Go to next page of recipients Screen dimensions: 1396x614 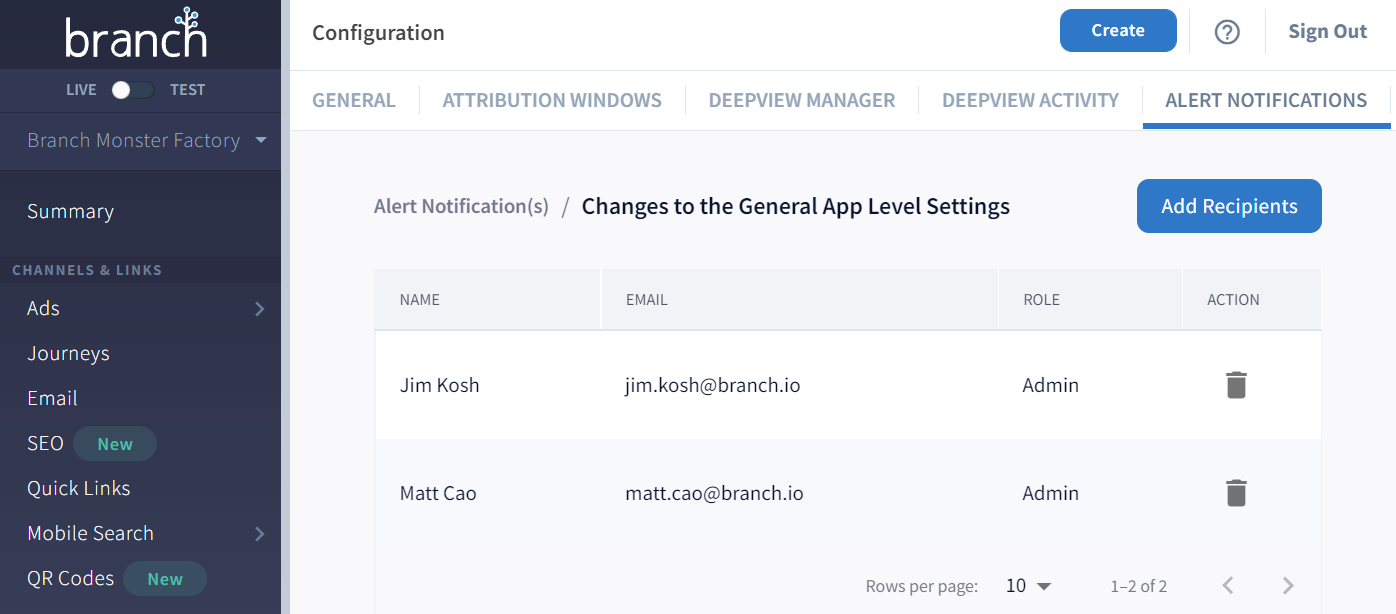1288,586
